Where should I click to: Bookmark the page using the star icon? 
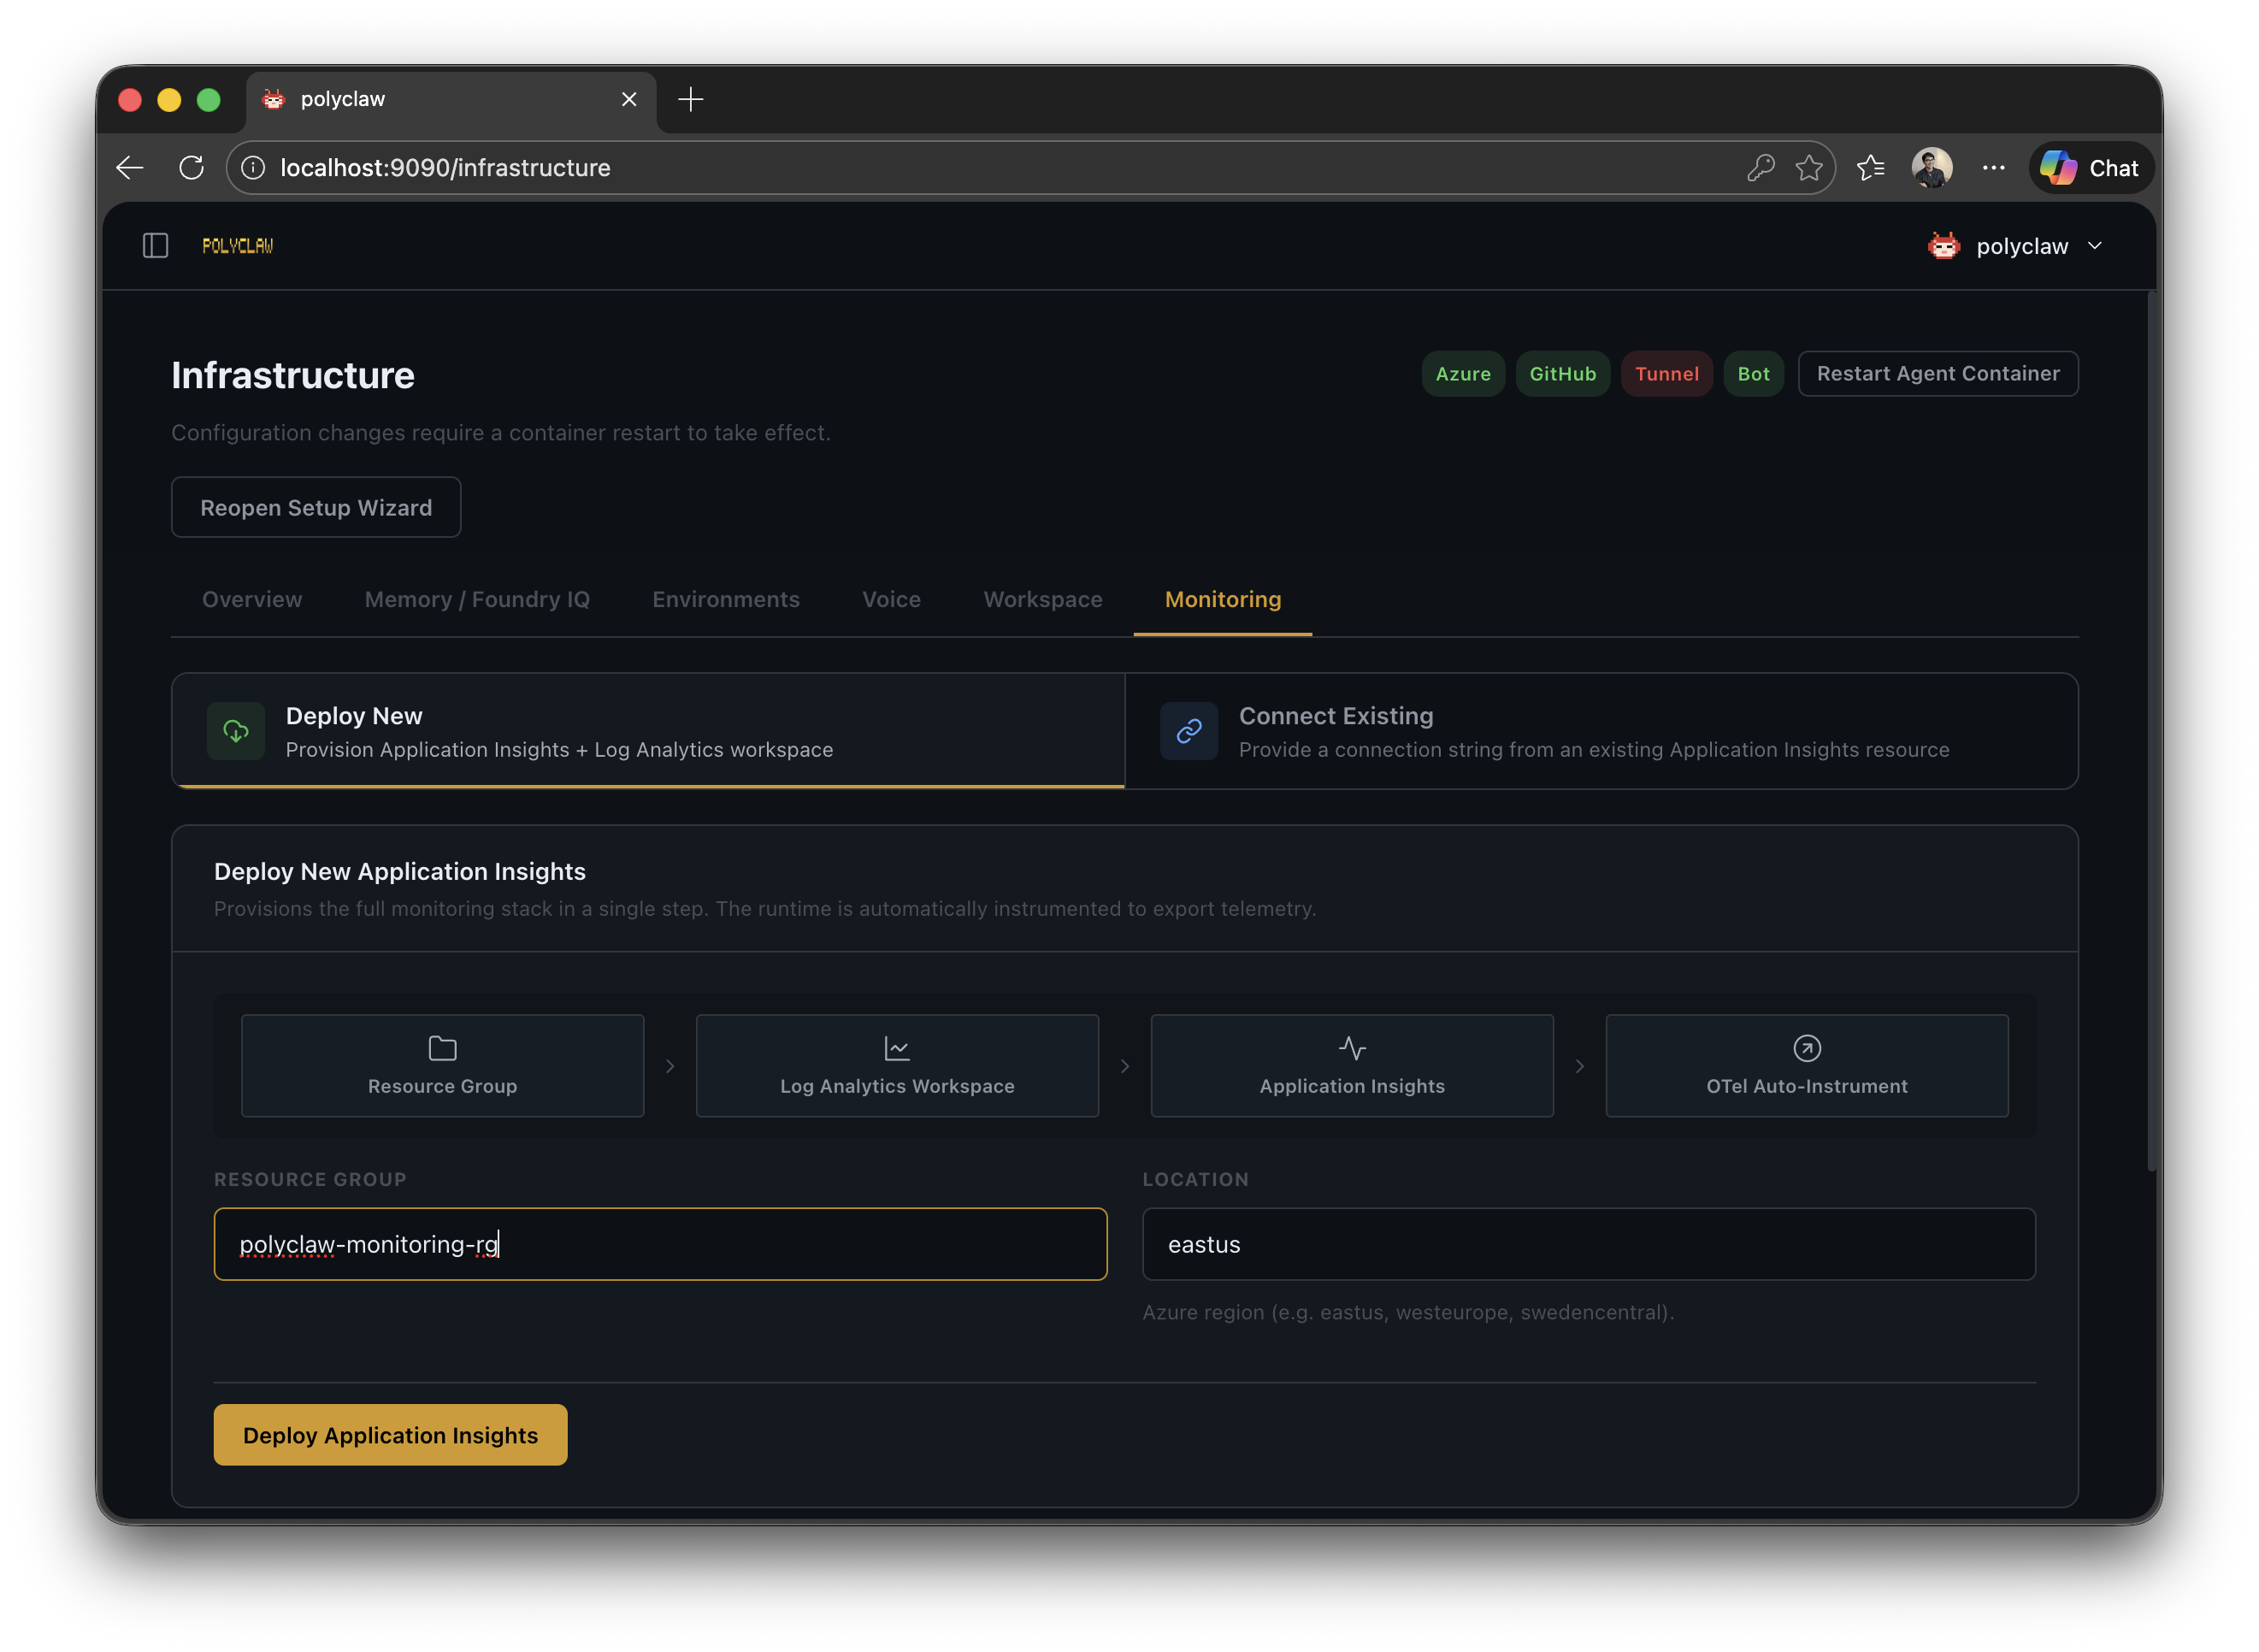[x=1810, y=167]
